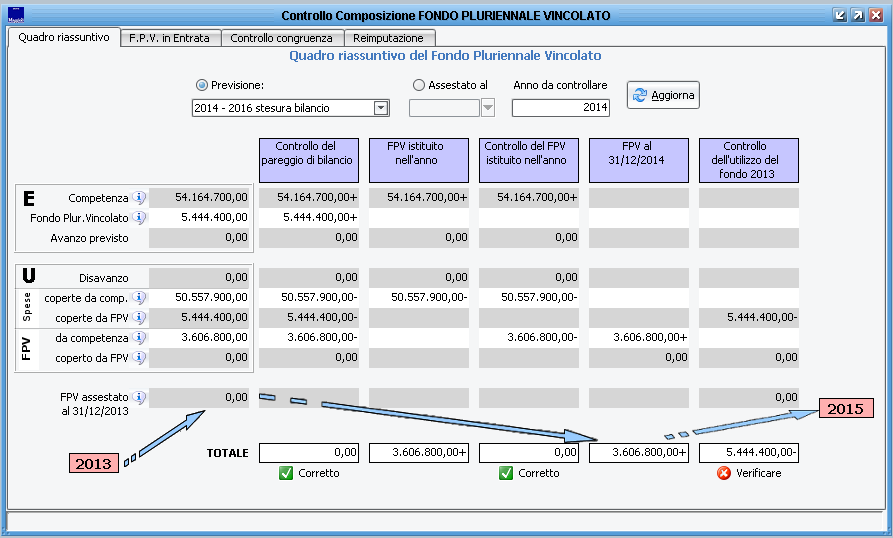893x538 pixels.
Task: Open the Assestato al date dropdown
Action: pos(488,108)
